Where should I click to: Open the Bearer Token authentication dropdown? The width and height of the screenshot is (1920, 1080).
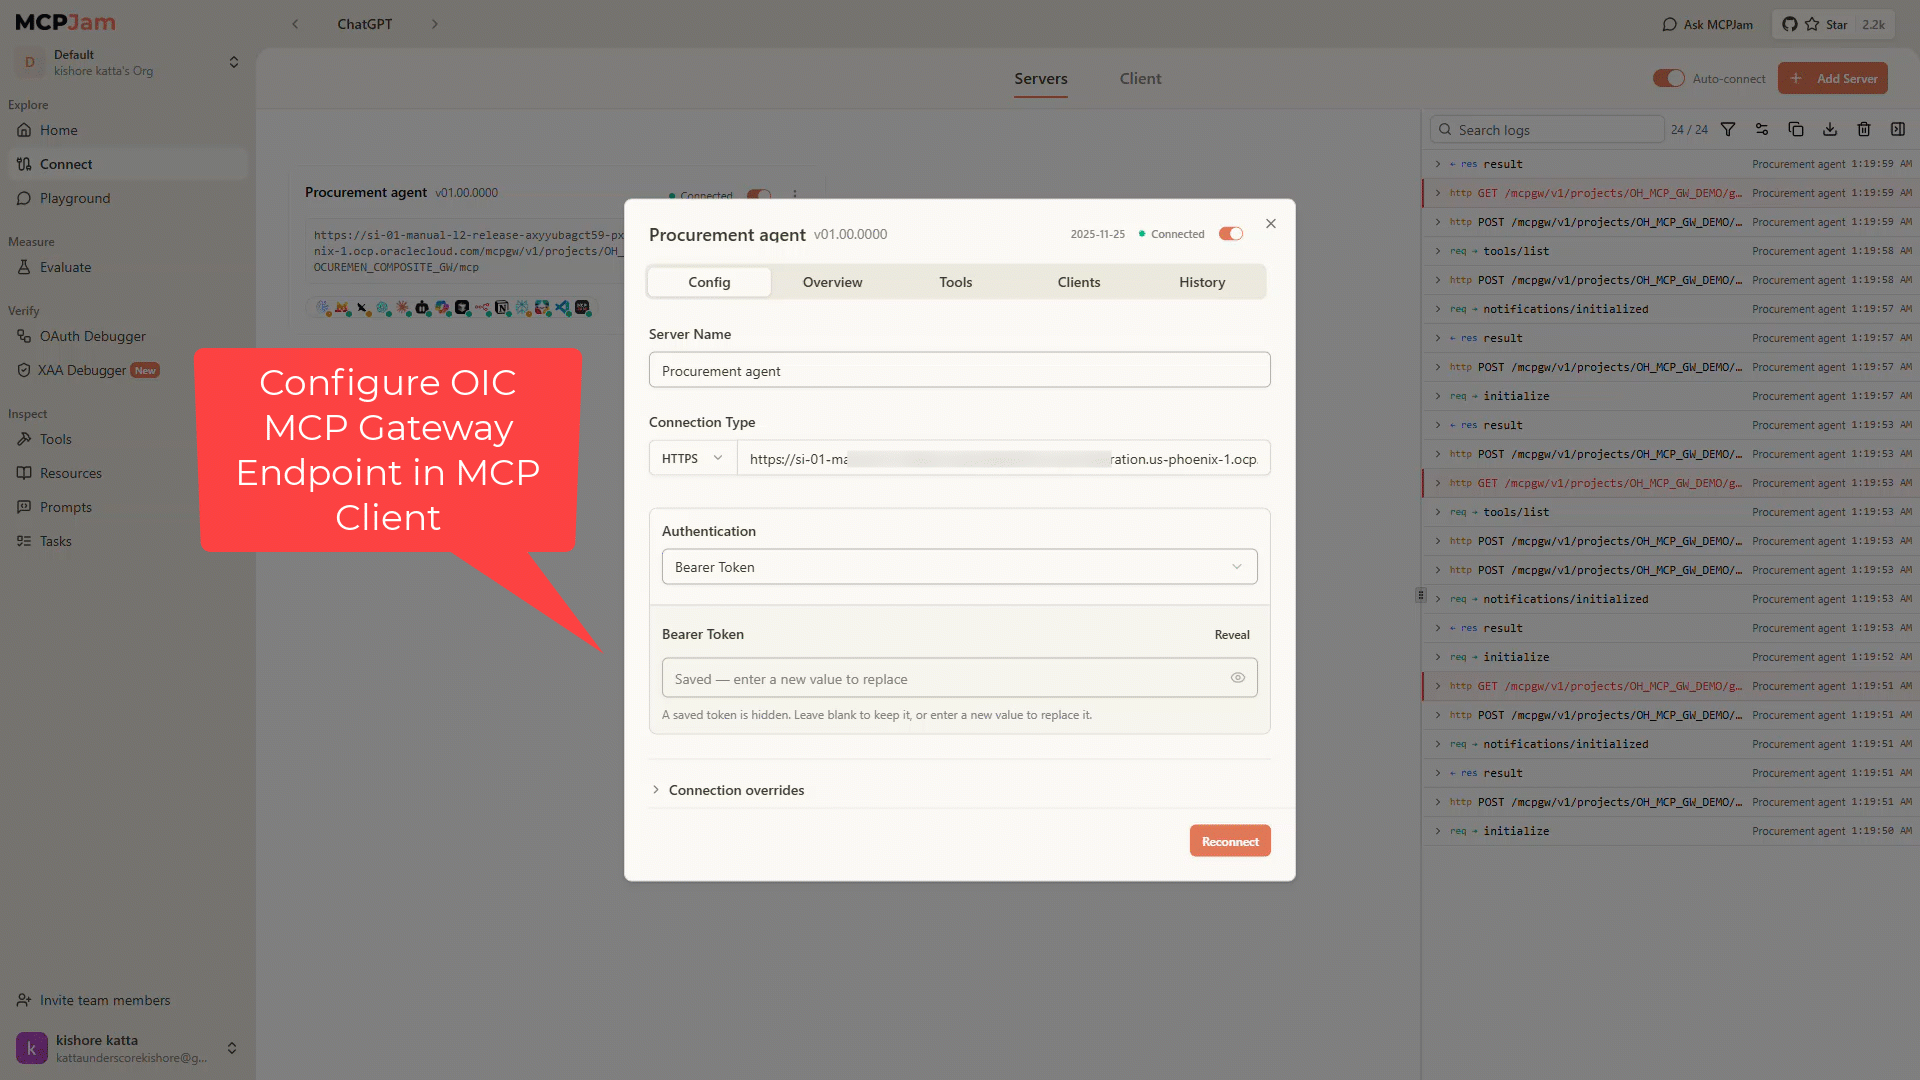click(959, 567)
